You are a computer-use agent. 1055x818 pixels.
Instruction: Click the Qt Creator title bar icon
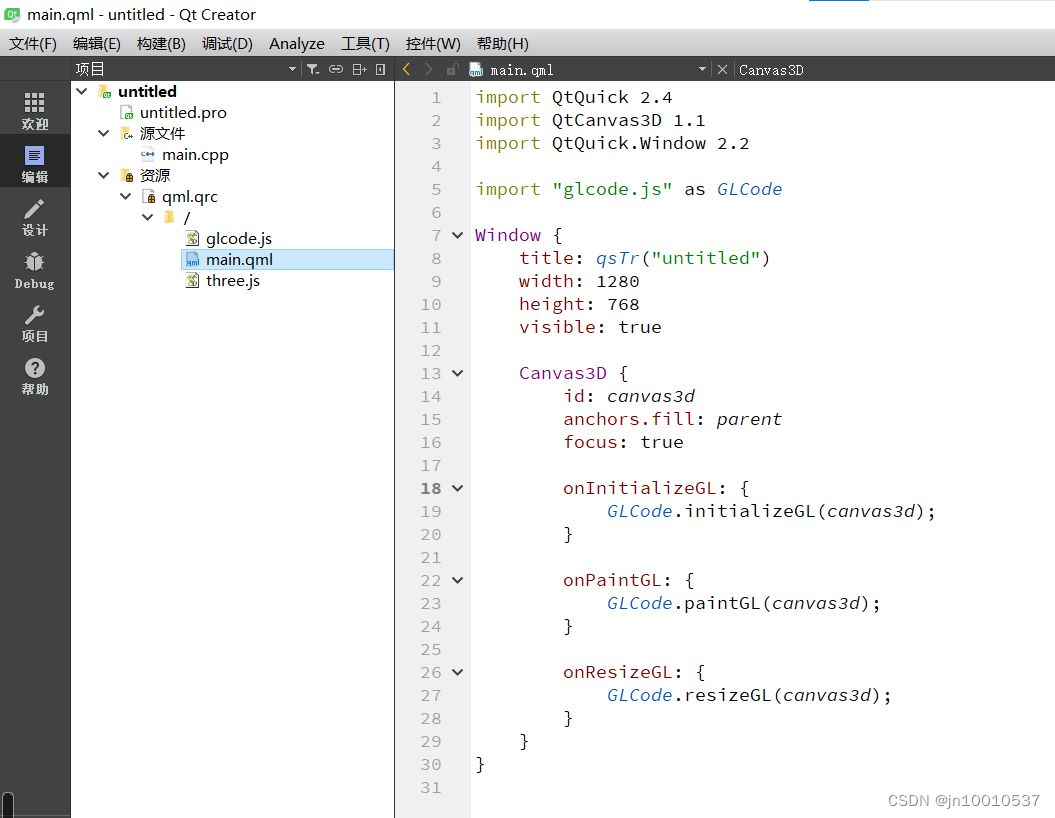(12, 14)
